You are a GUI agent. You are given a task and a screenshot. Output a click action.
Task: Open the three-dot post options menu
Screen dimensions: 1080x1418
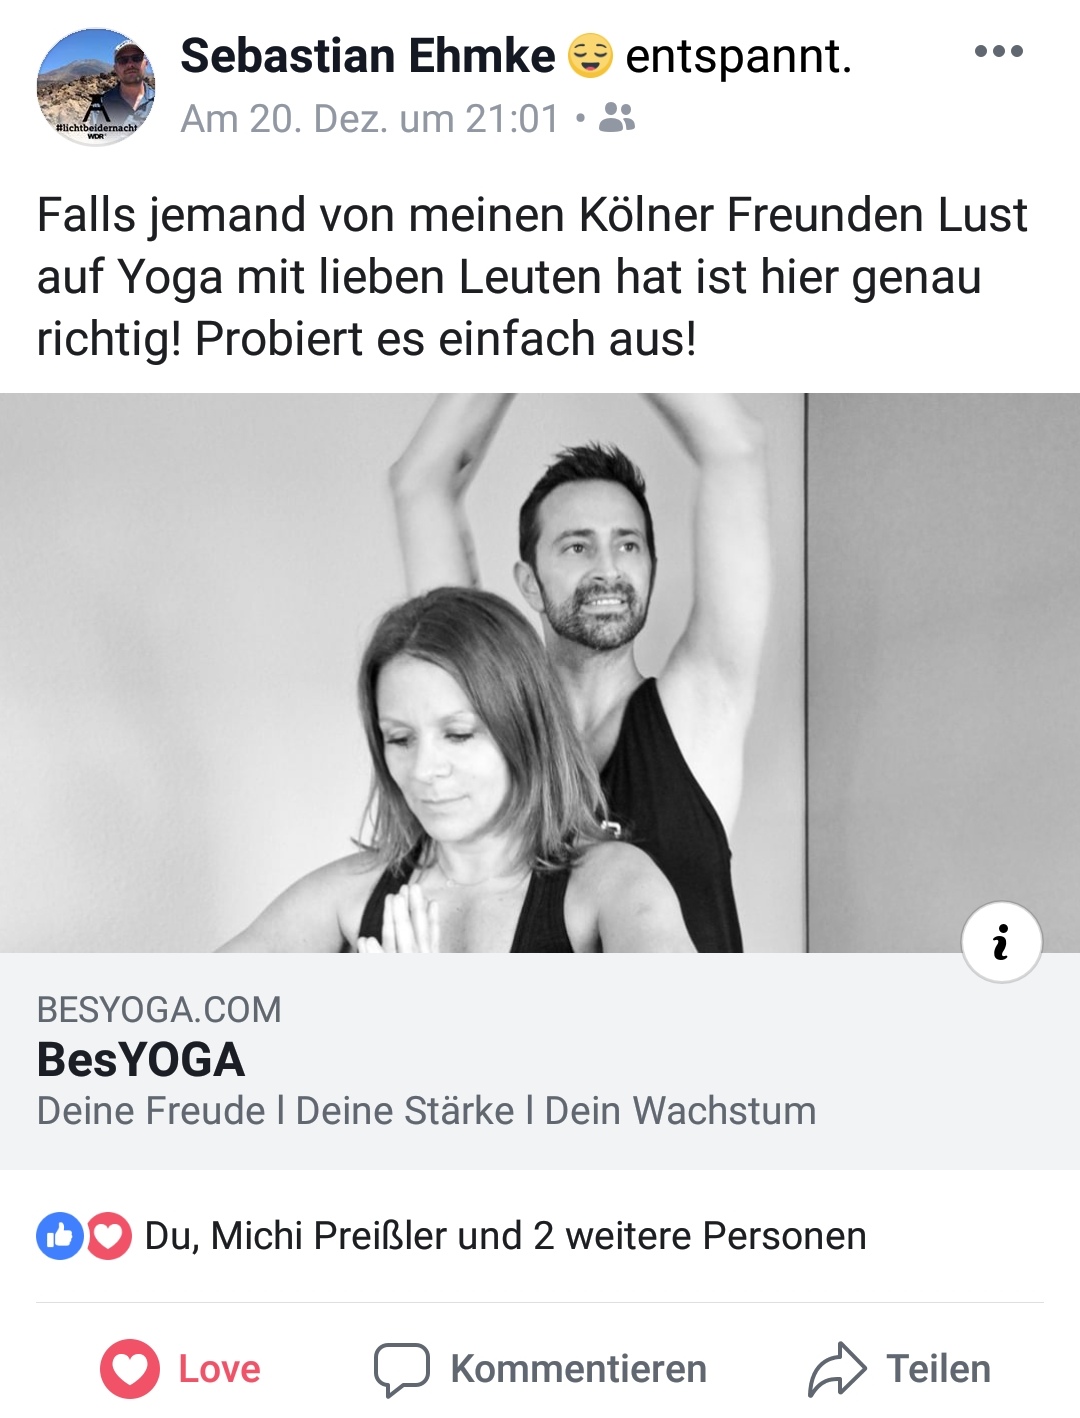(x=998, y=52)
